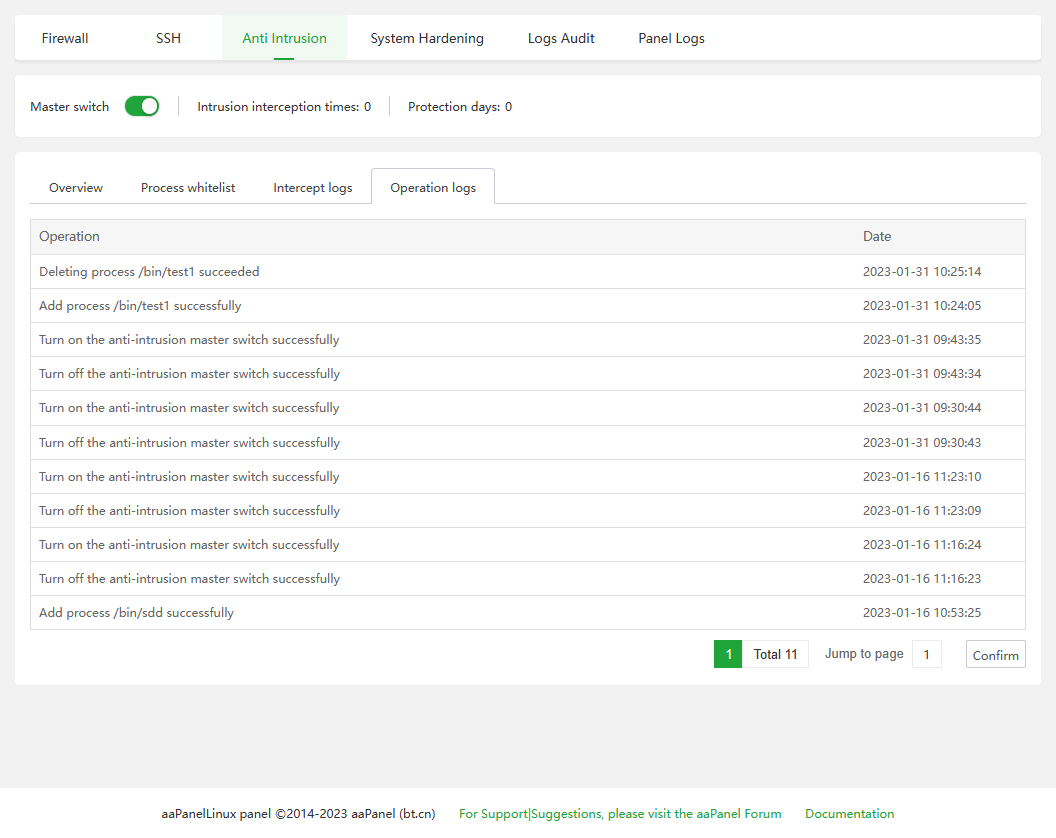Go to System Hardening tab

pos(427,38)
